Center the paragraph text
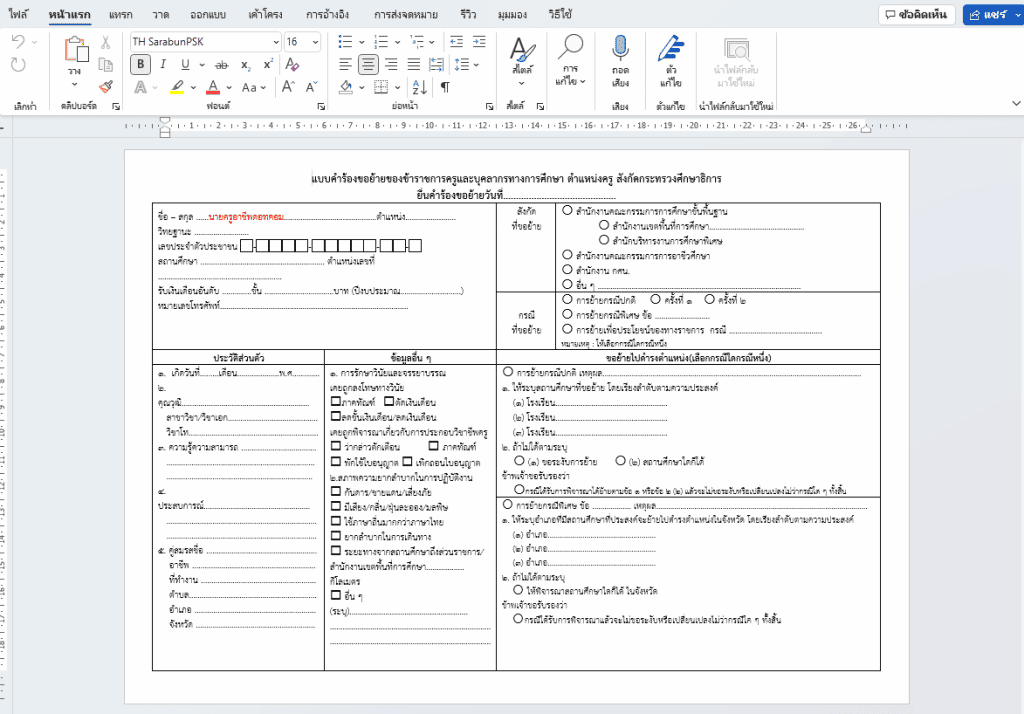 pos(368,64)
